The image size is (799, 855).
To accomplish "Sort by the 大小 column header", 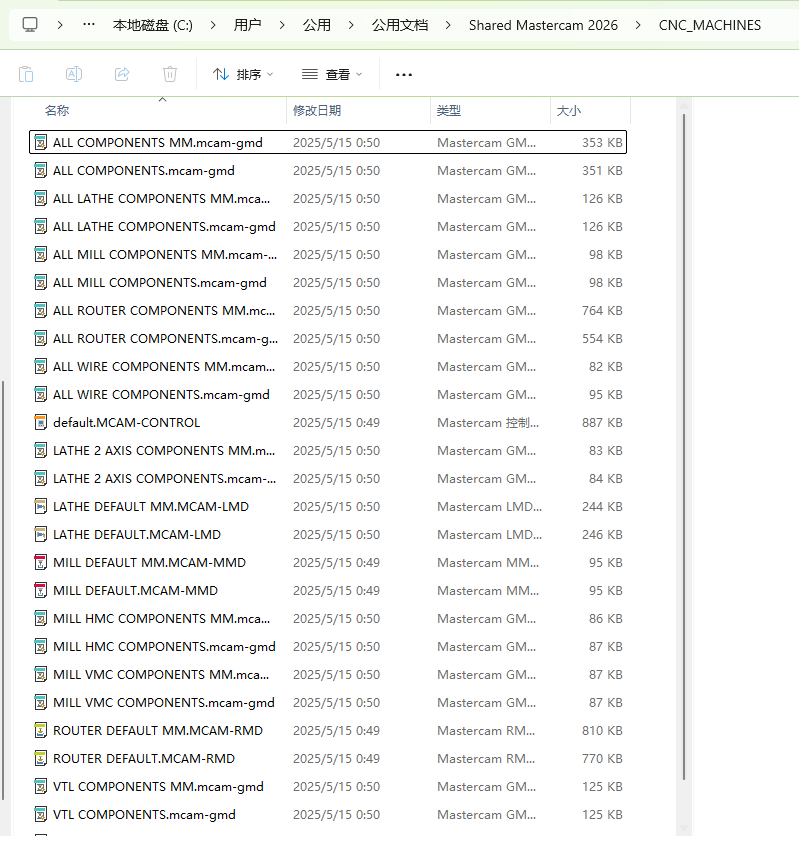I will [x=569, y=111].
